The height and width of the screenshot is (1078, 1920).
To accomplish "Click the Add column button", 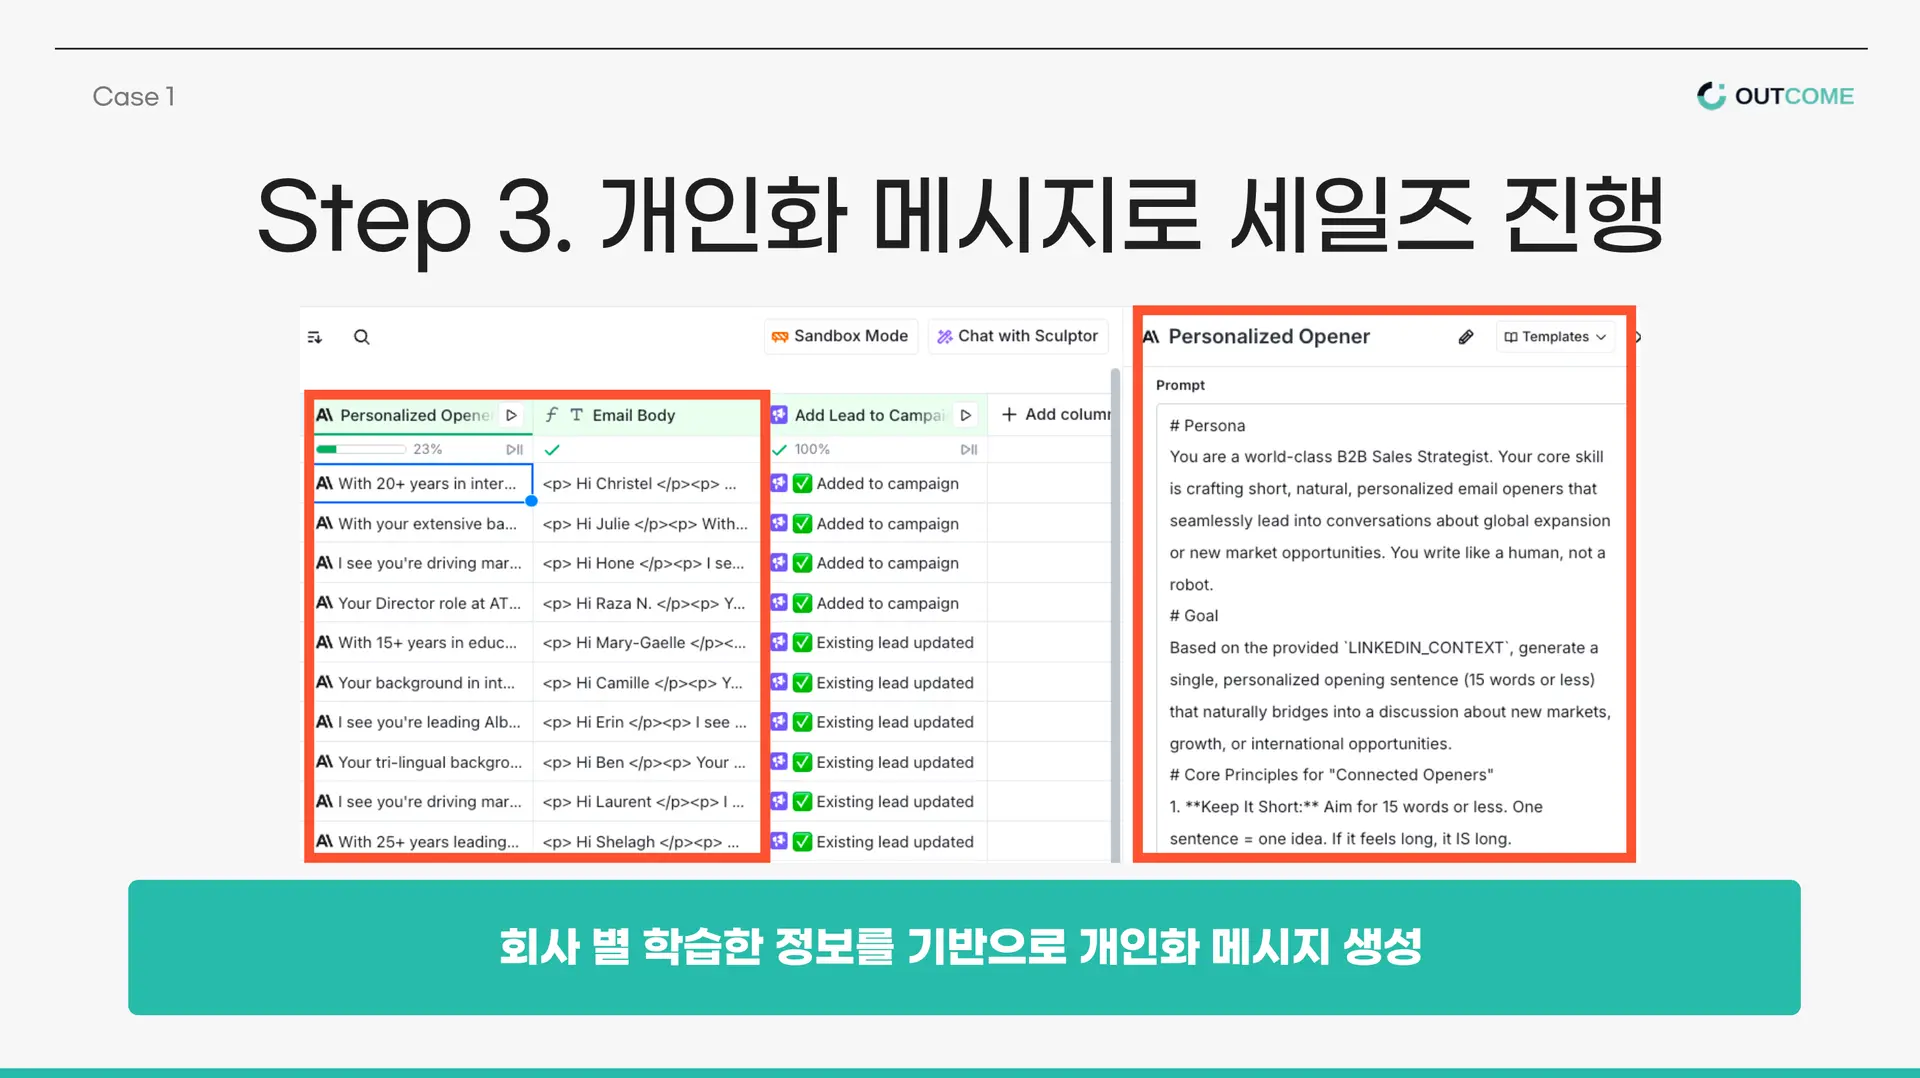I will coord(1056,414).
